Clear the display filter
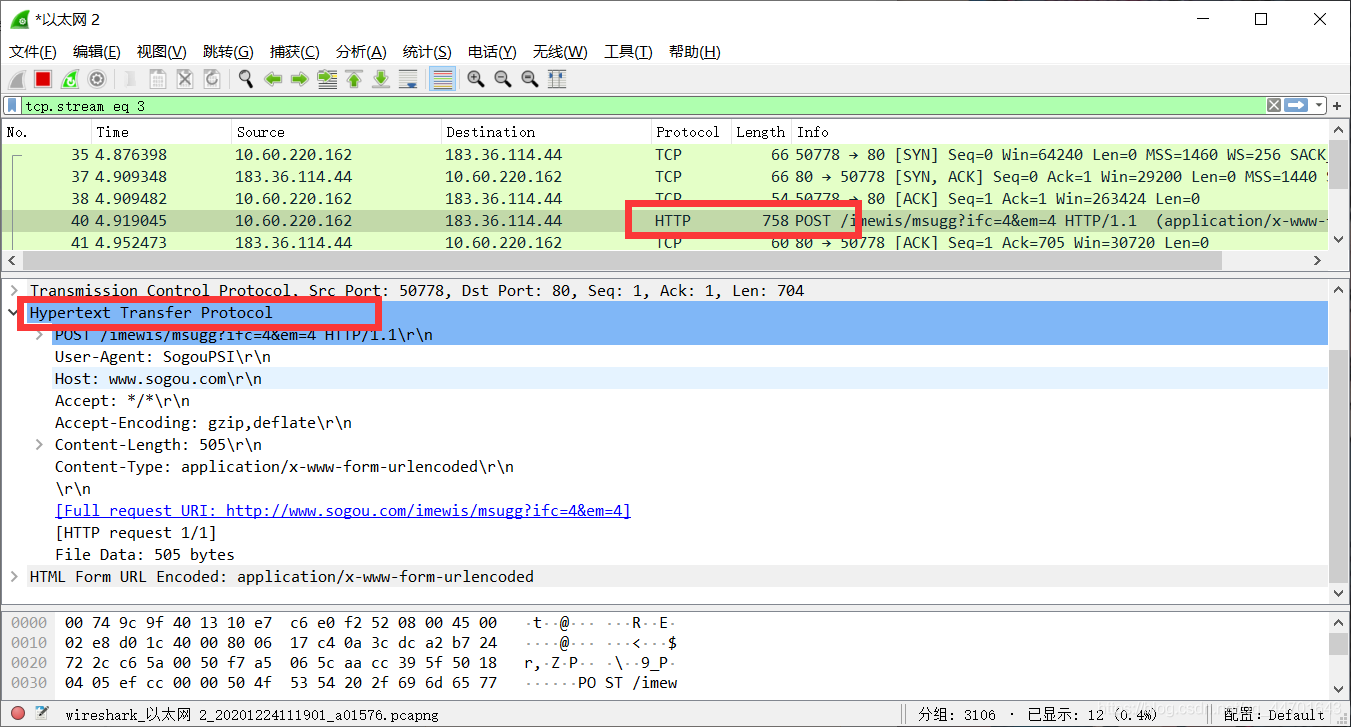This screenshot has height=727, width=1351. 1274,105
